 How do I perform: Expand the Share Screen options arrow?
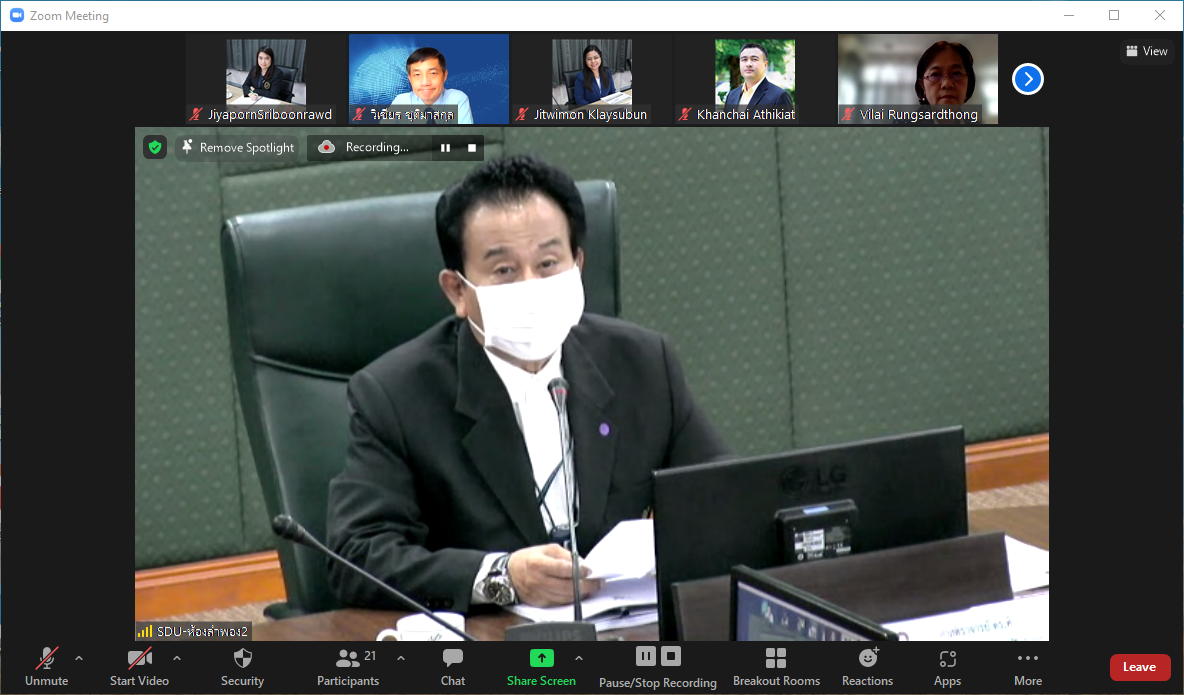[x=578, y=658]
